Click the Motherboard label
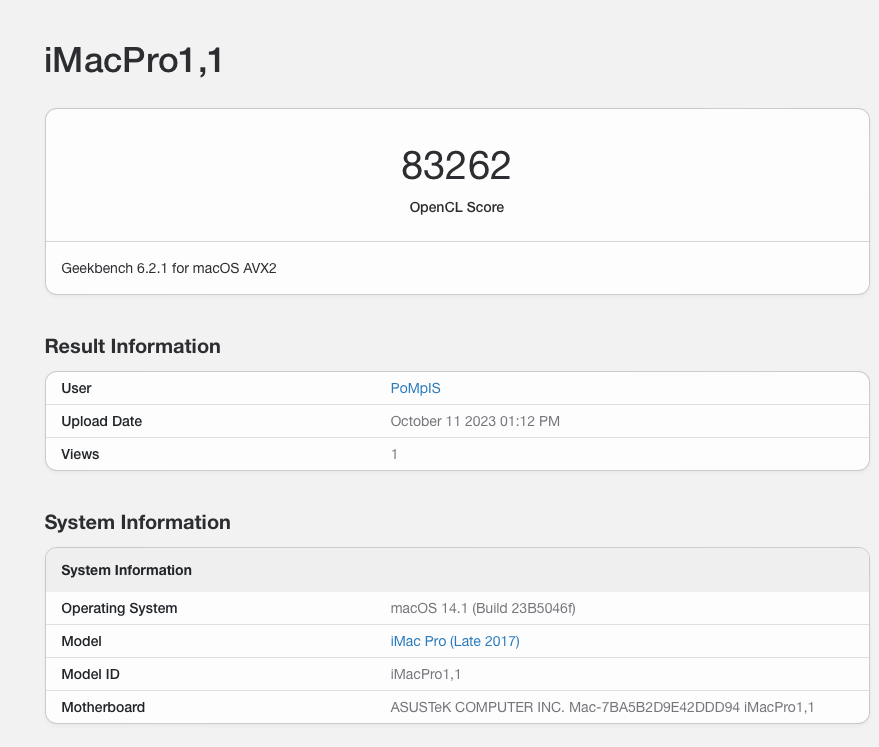The image size is (879, 747). tap(103, 707)
